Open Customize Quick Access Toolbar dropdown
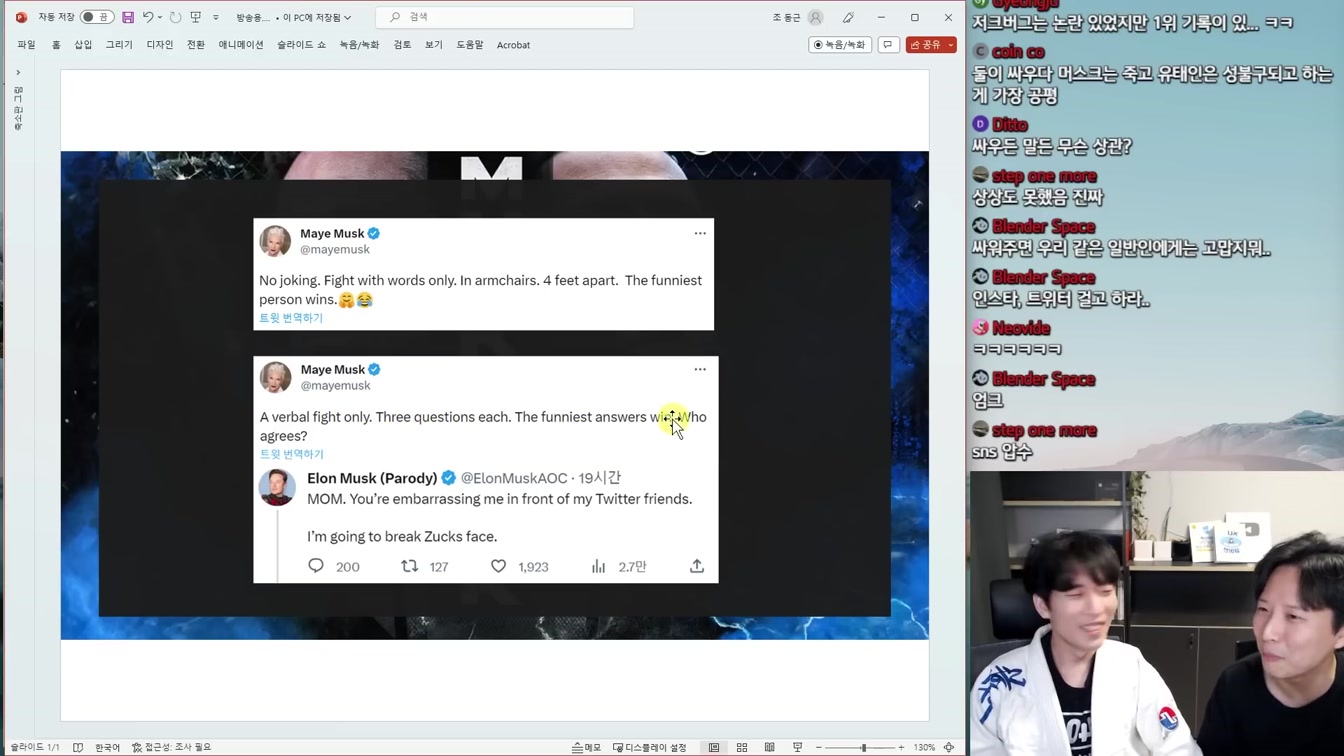 [x=216, y=17]
